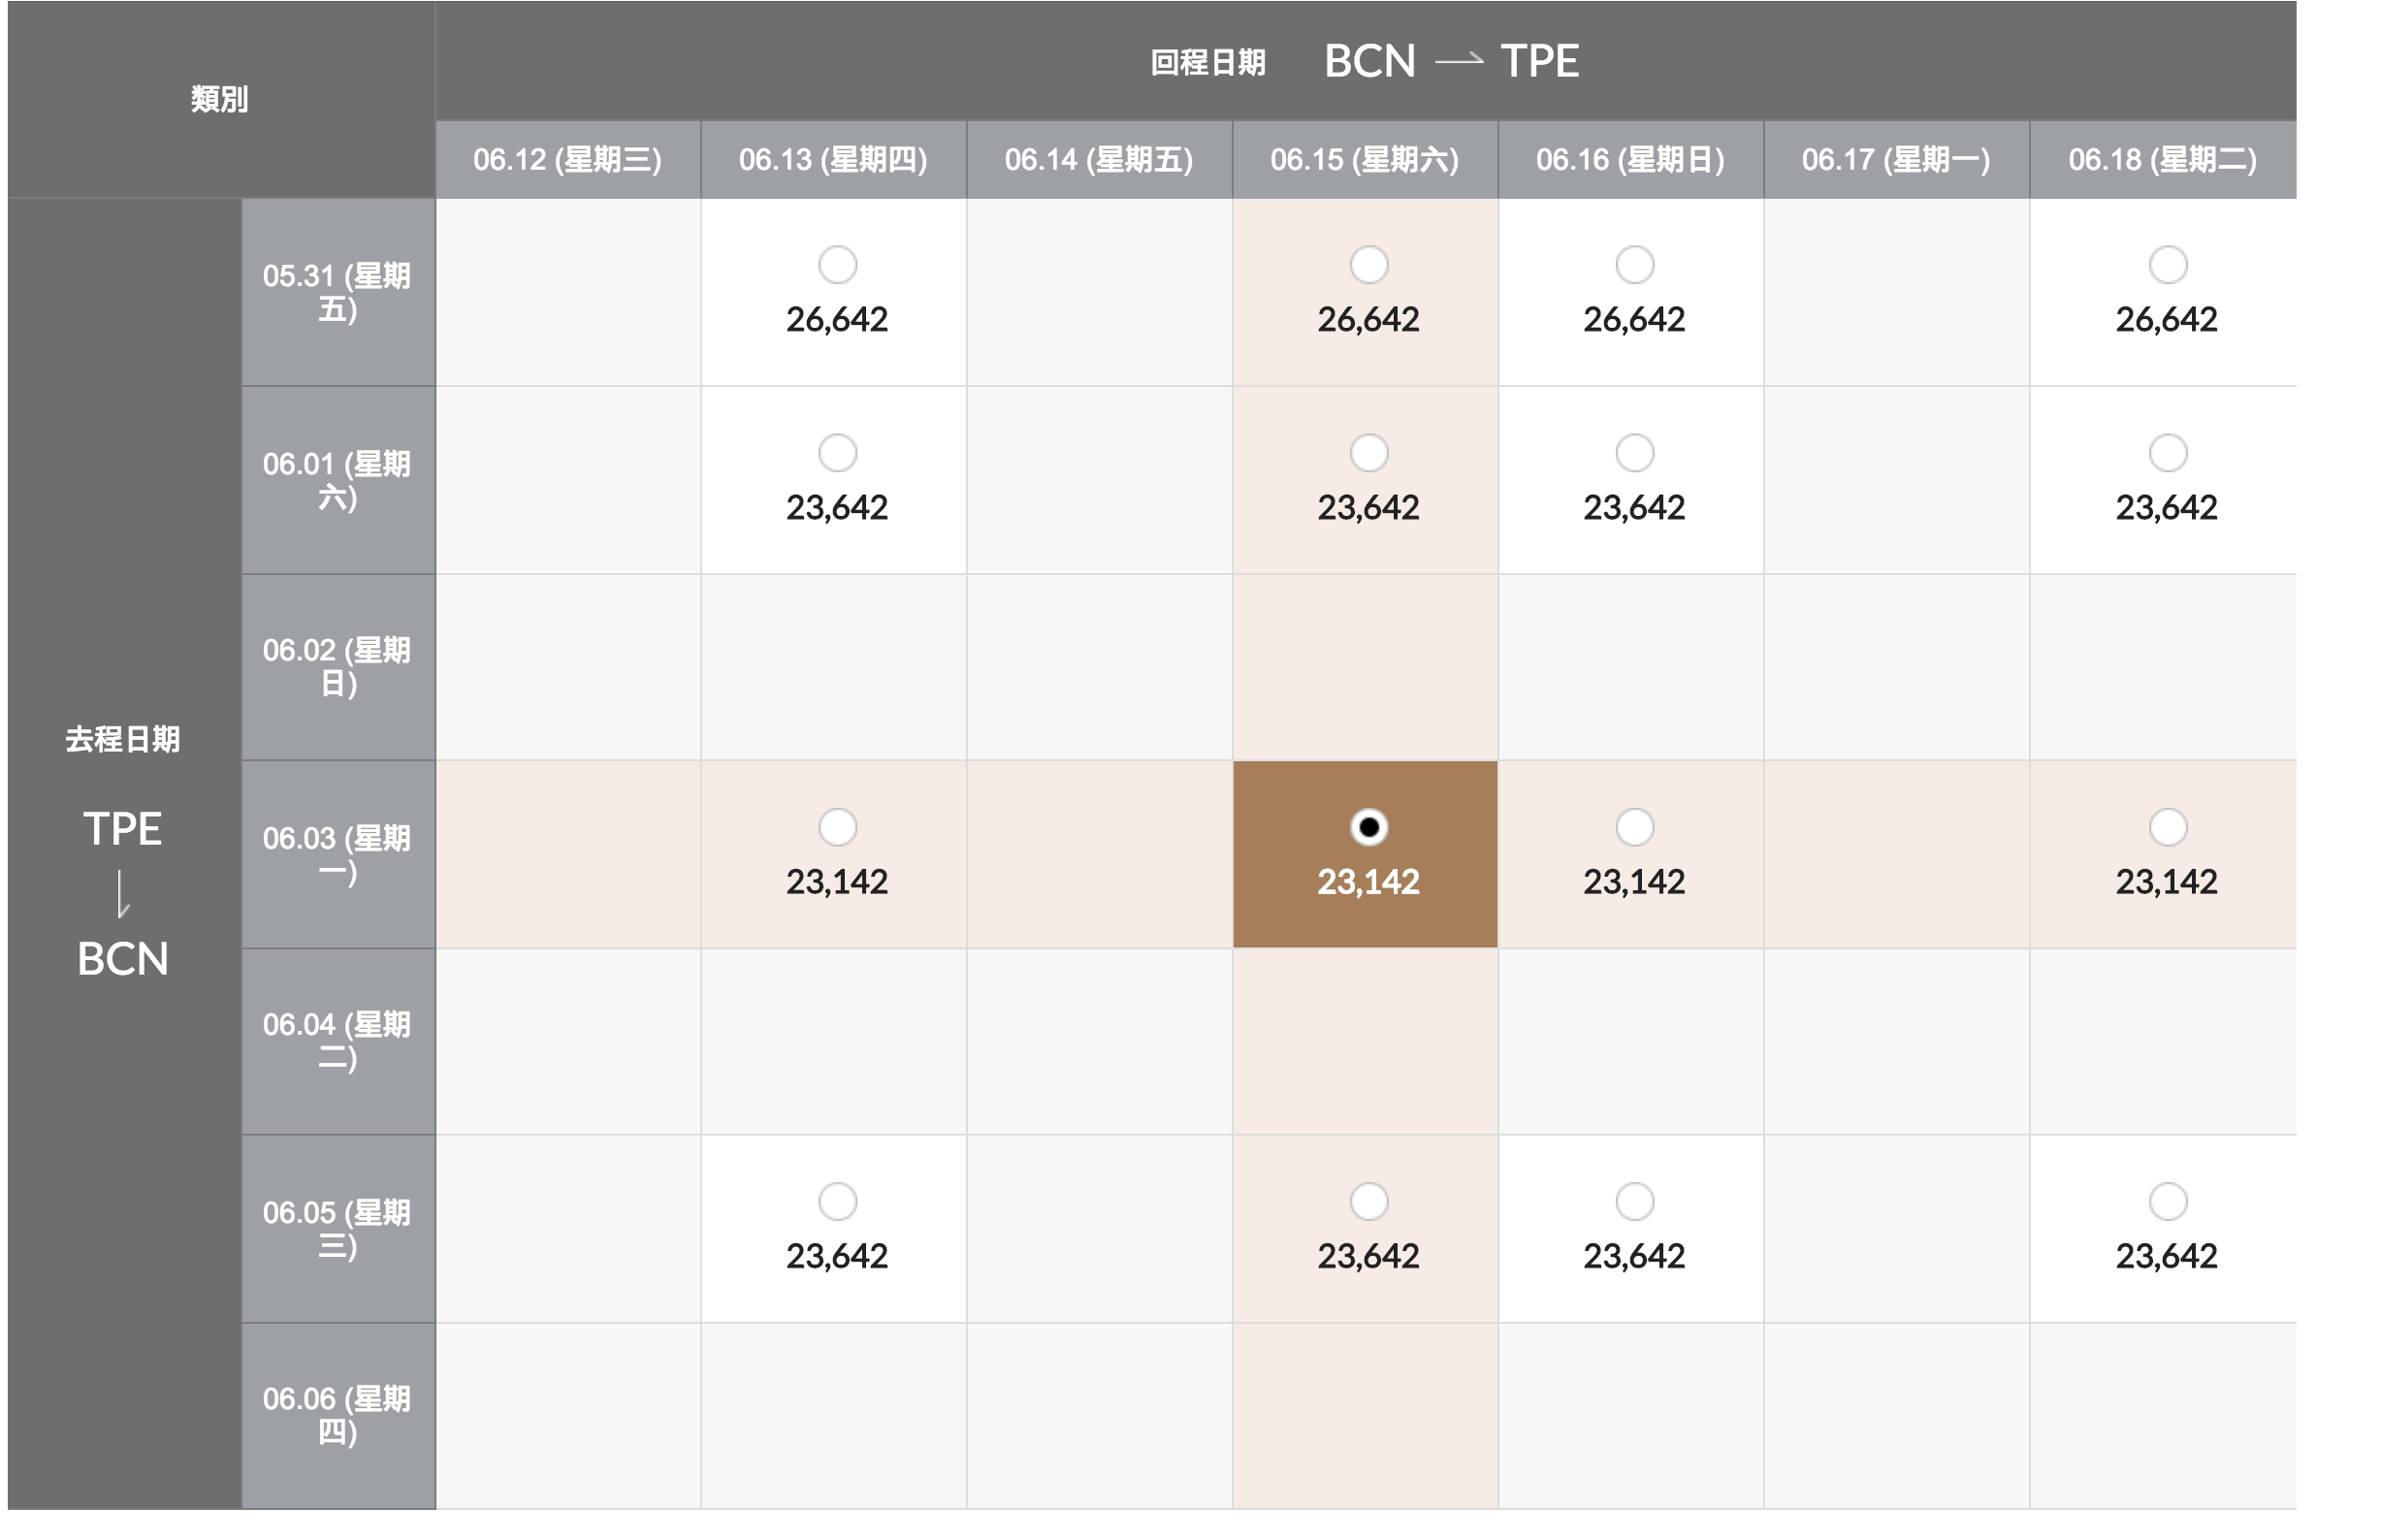Image resolution: width=2382 pixels, height=1540 pixels.
Task: Click the 類別 header cell
Action: point(221,99)
